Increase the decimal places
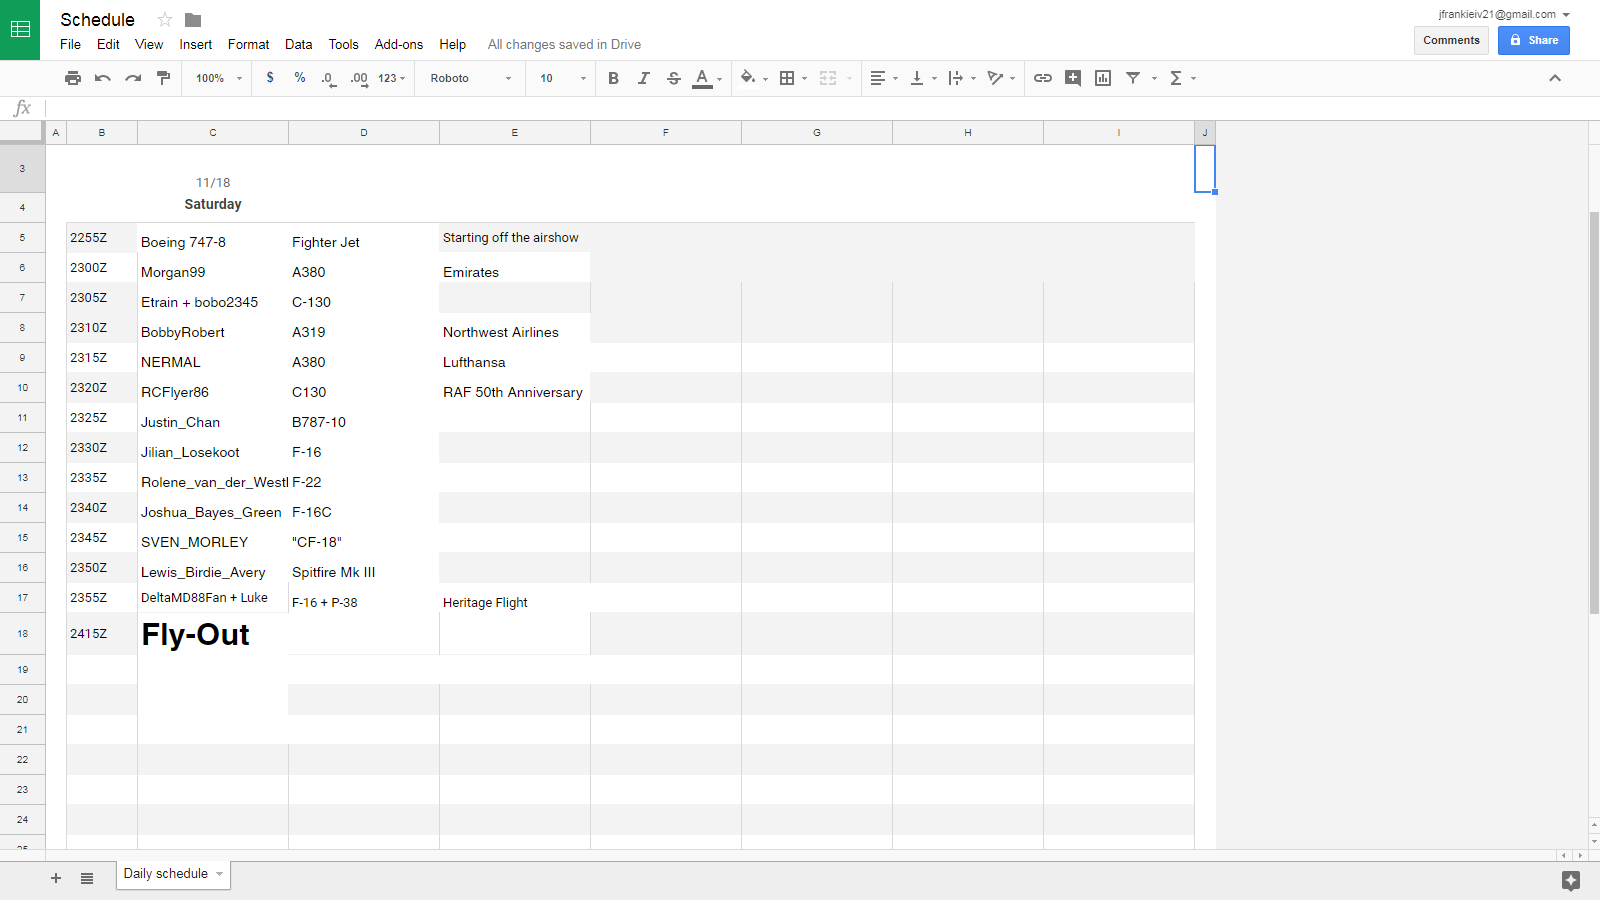 pos(359,78)
